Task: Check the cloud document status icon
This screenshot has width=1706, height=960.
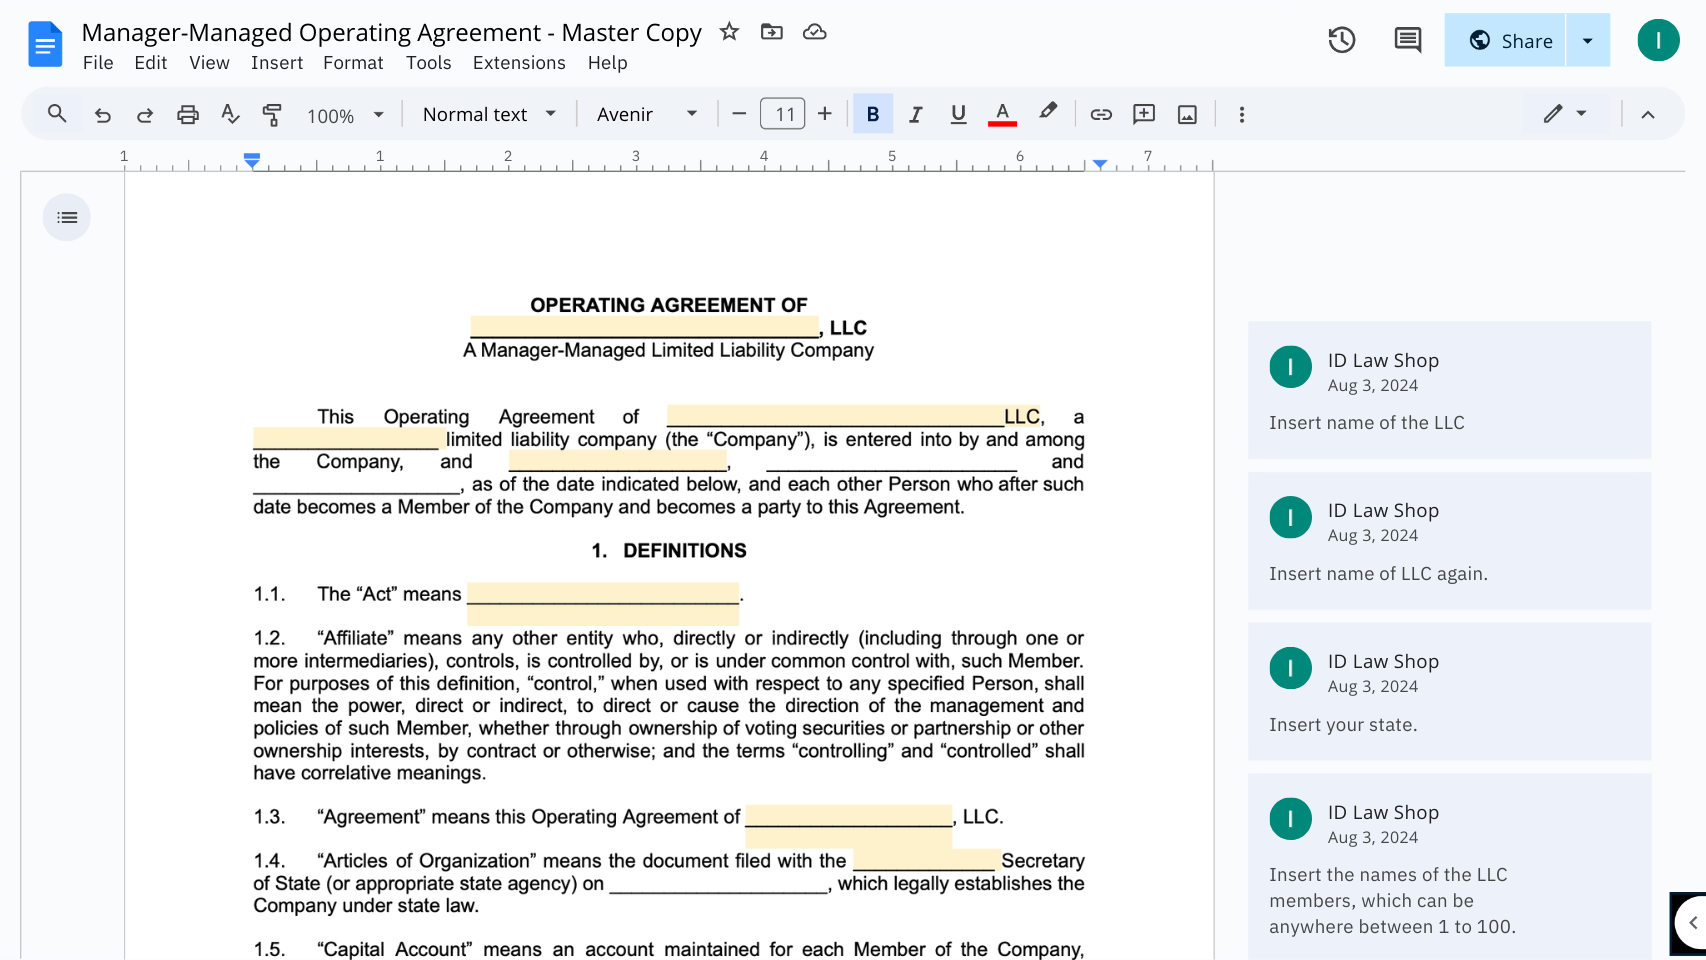Action: 815,32
